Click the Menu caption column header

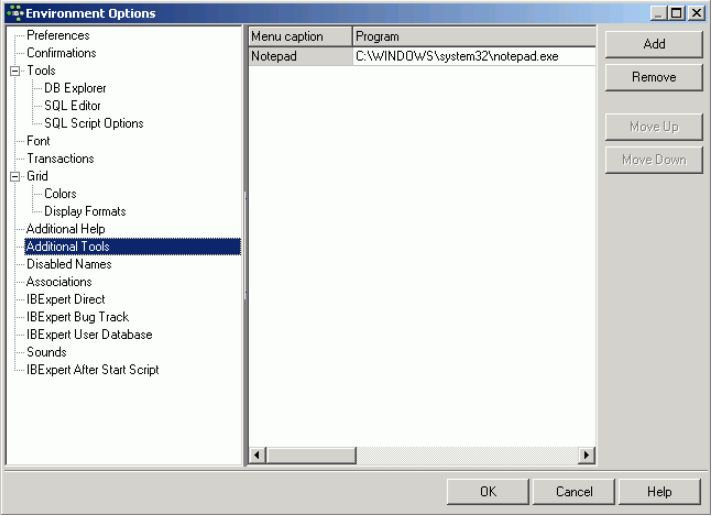point(300,37)
